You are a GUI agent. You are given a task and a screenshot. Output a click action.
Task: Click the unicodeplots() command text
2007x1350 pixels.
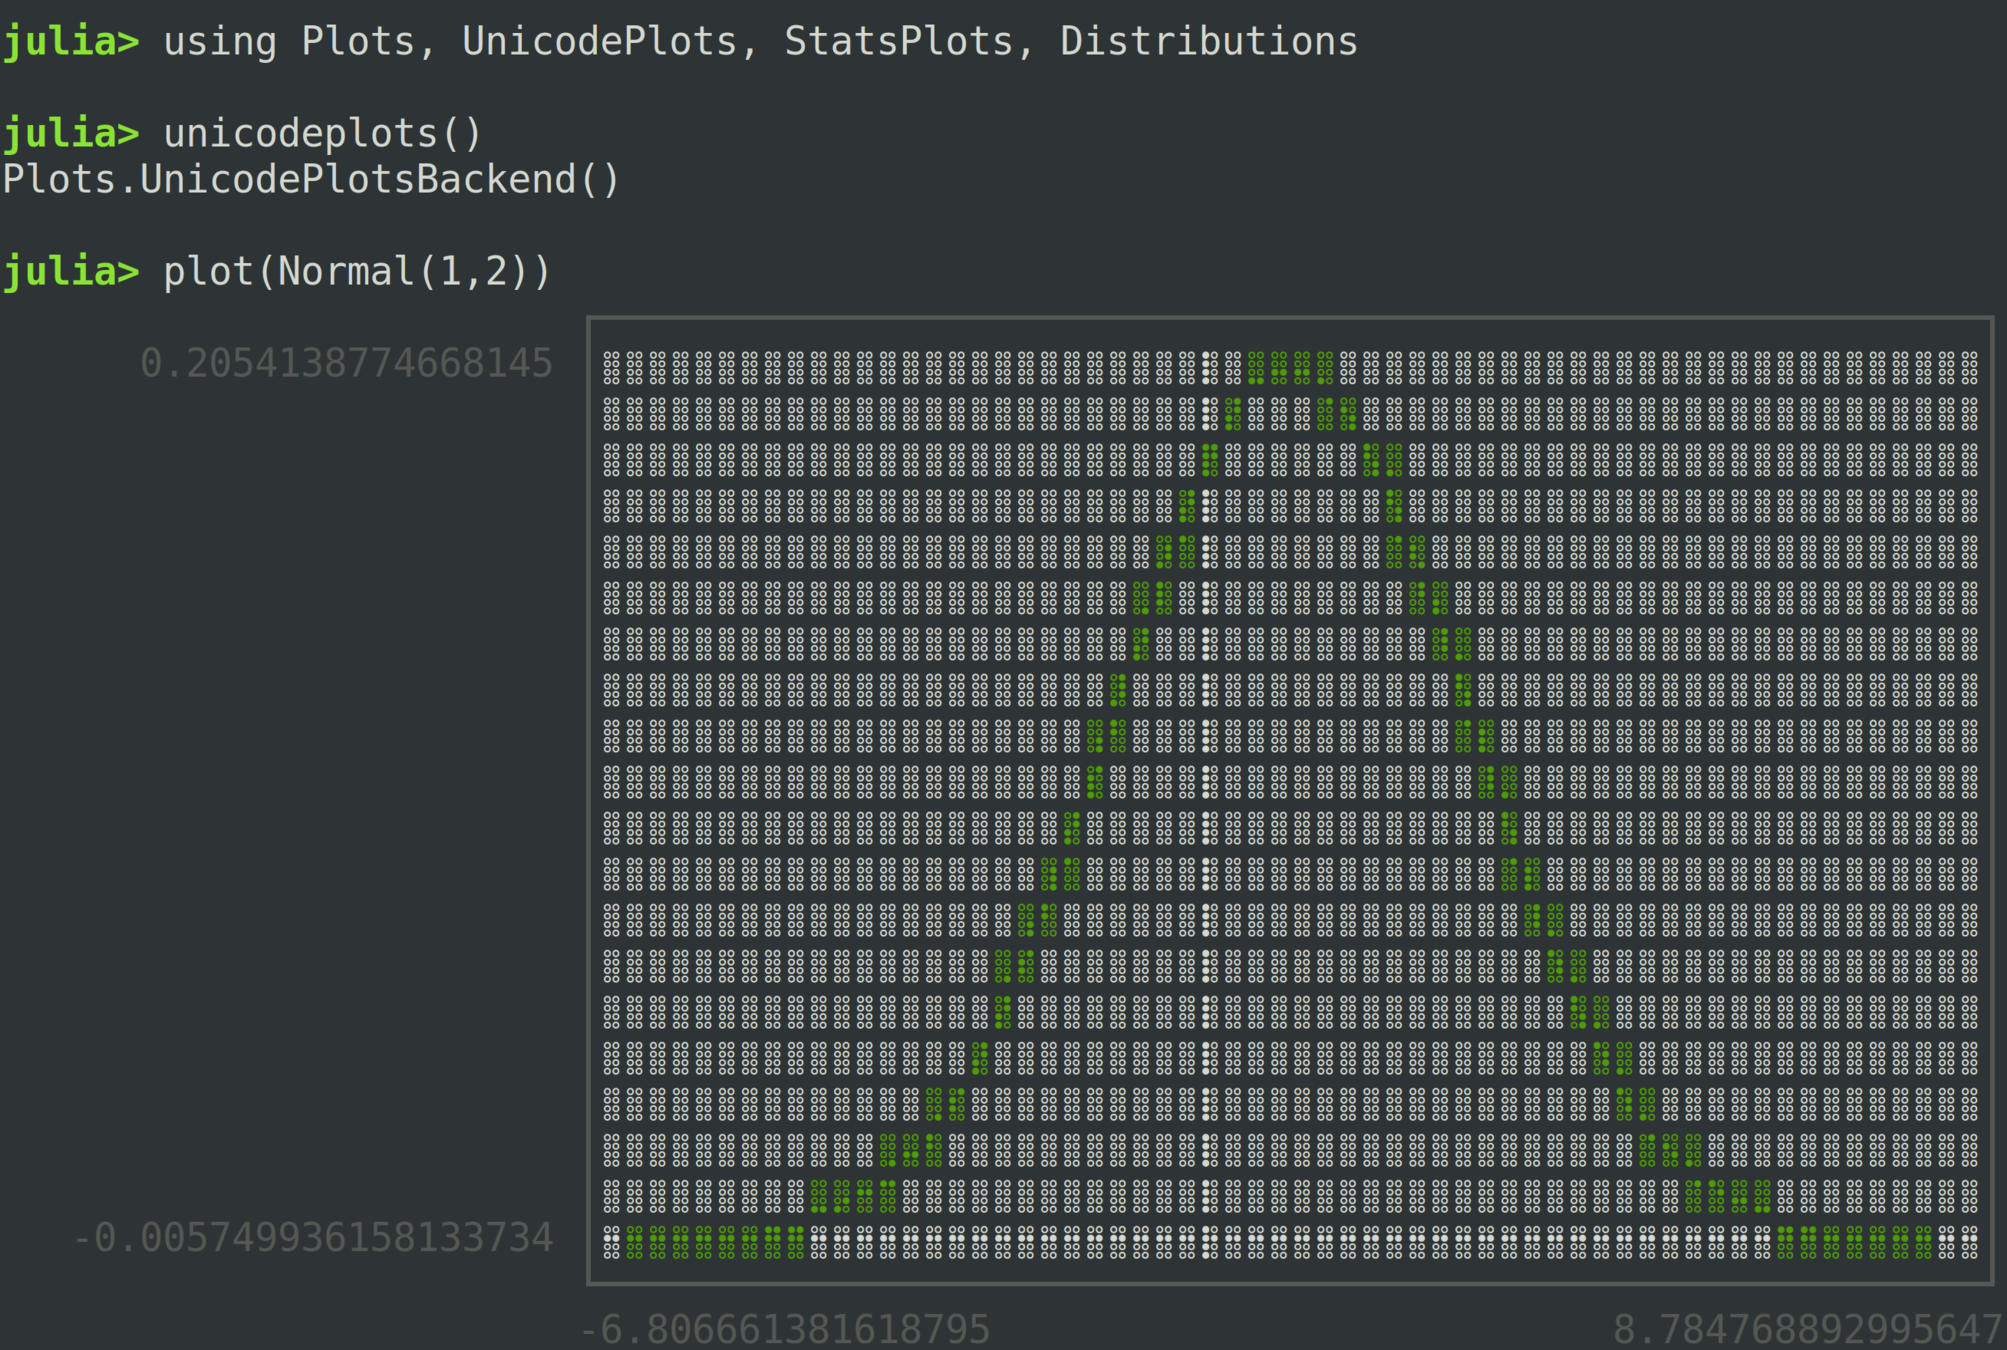point(323,134)
